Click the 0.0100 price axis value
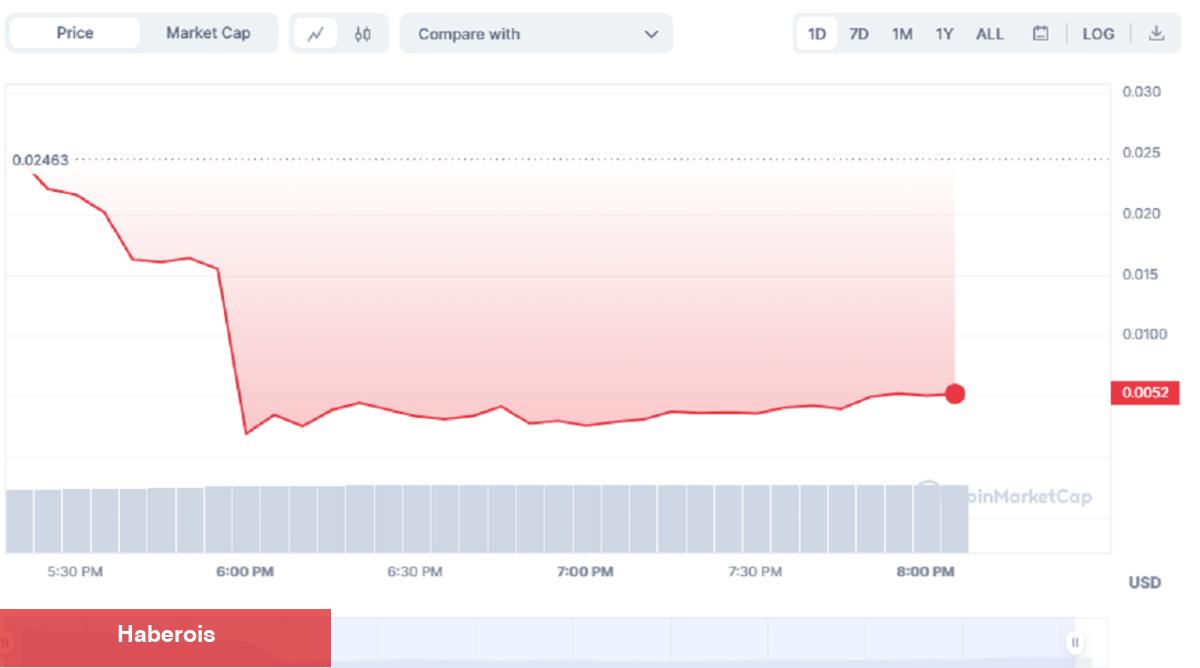Viewport: 1200px width, 668px height. pos(1144,334)
